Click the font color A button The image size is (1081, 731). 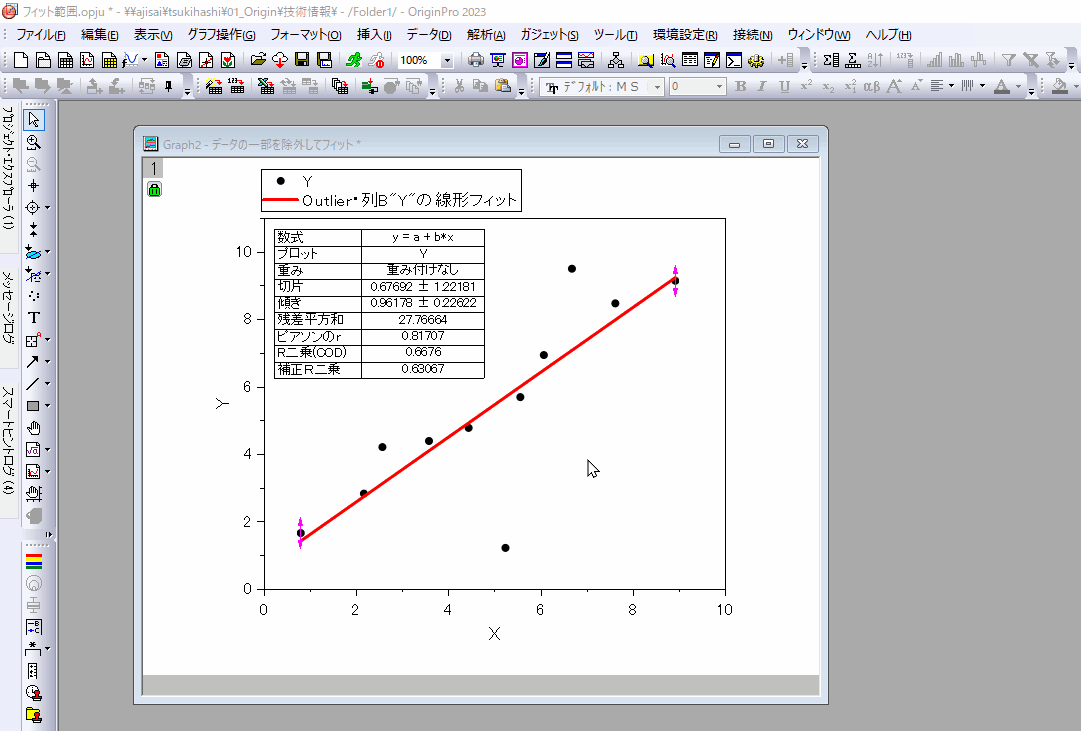coord(1003,86)
